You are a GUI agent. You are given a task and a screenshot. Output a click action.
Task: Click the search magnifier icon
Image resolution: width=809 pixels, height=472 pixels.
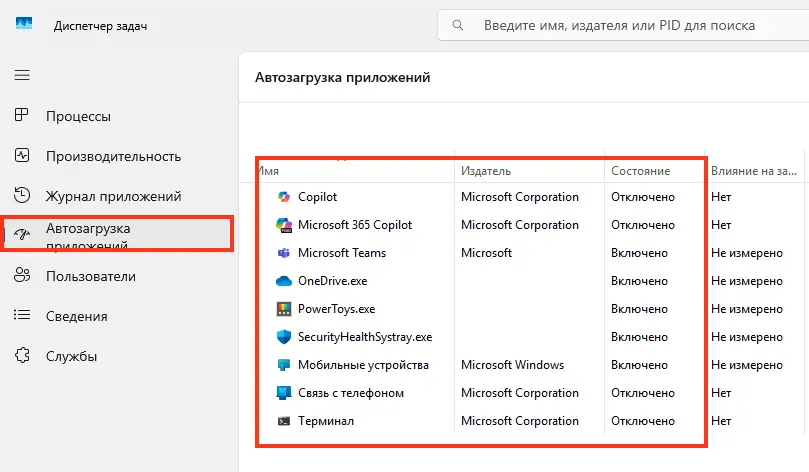(x=458, y=25)
